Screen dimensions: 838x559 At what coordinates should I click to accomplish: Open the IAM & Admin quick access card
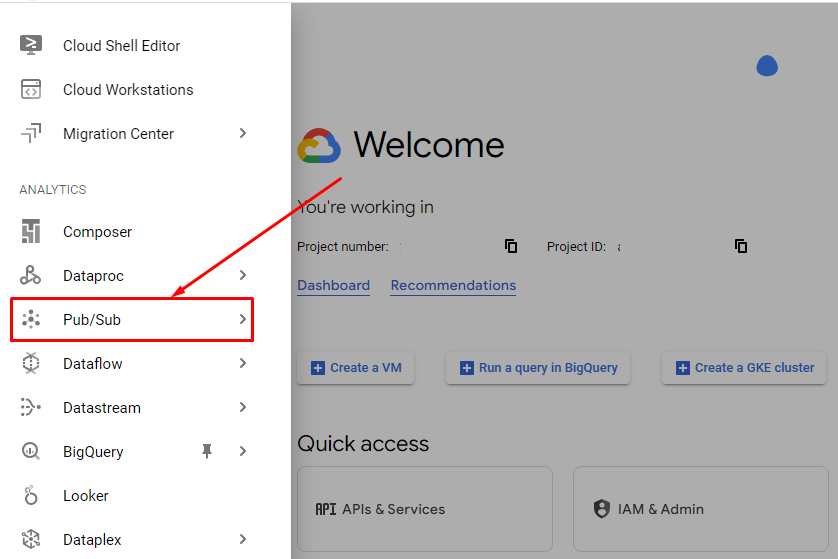(x=701, y=509)
